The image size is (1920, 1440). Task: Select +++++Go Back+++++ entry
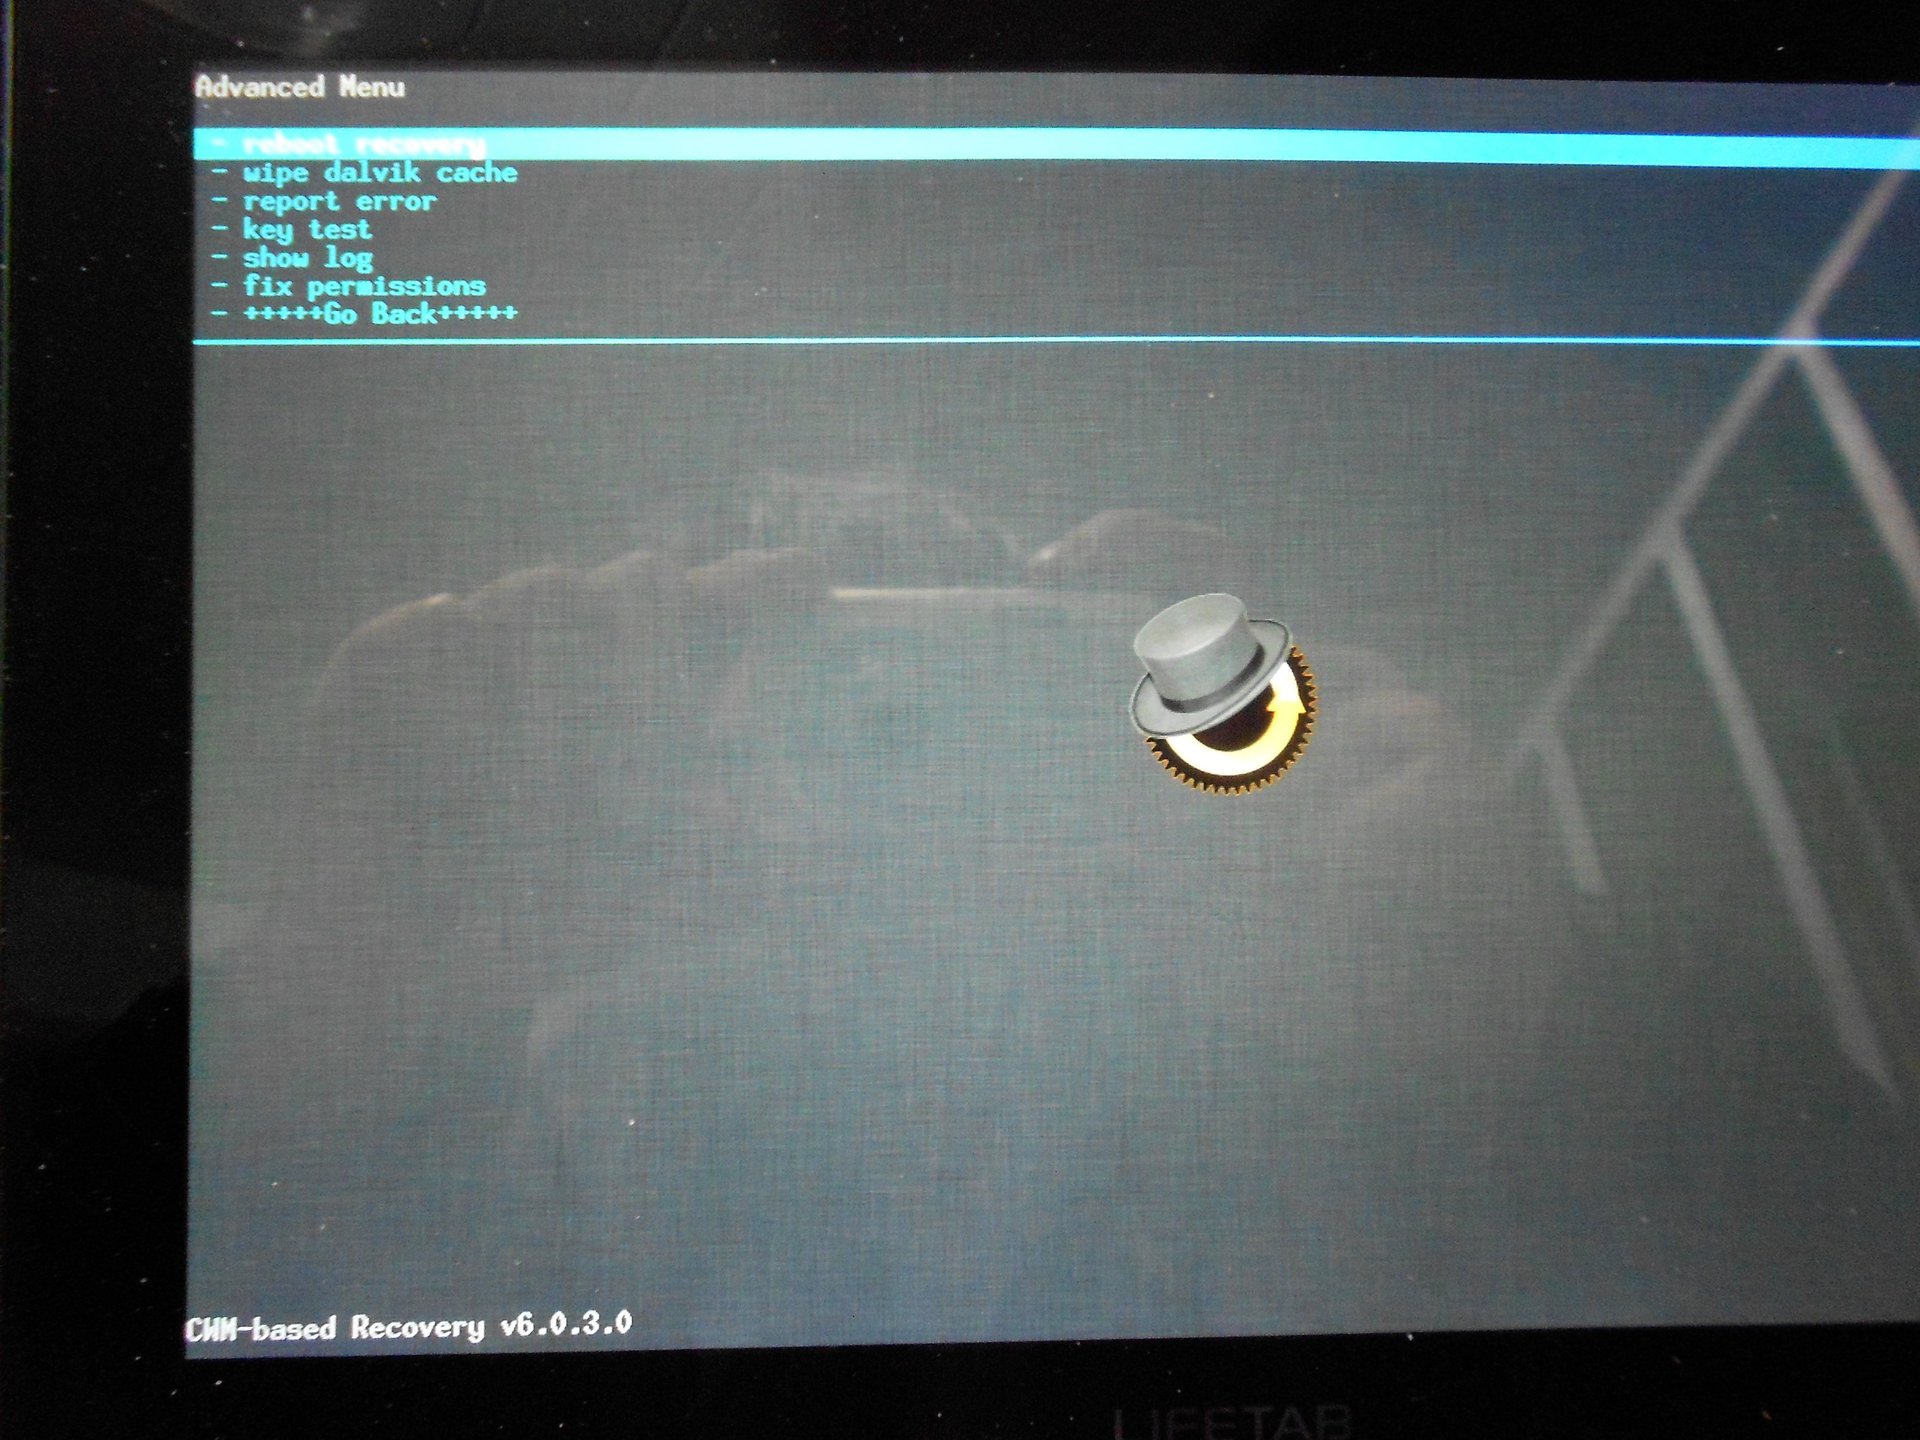pos(366,314)
